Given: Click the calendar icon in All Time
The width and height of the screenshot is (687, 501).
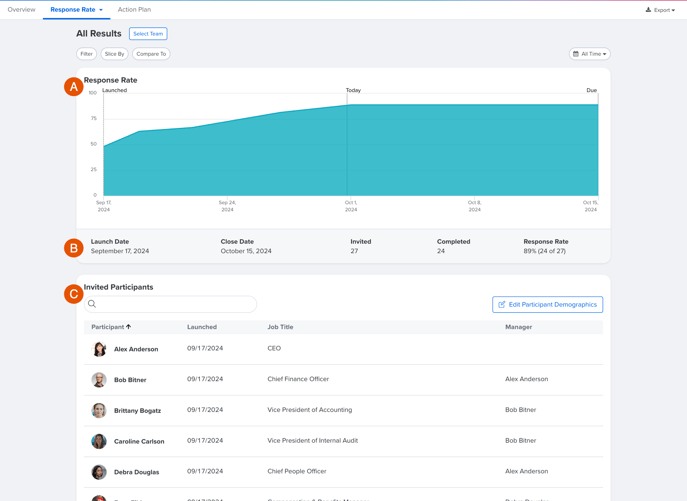Looking at the screenshot, I should point(576,54).
